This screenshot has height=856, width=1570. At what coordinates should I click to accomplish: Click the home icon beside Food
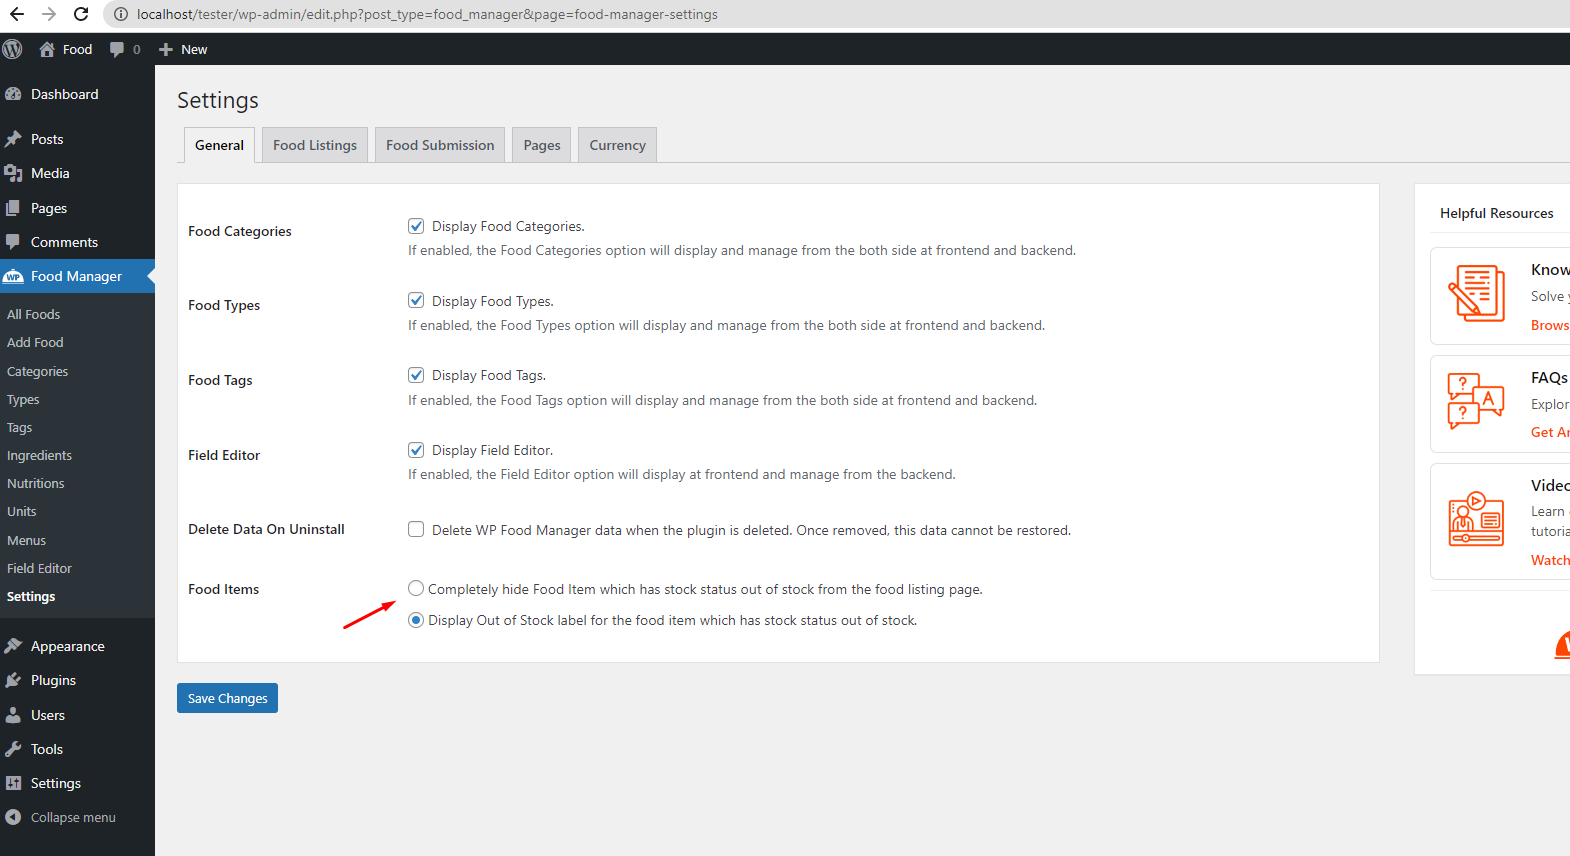[x=47, y=49]
